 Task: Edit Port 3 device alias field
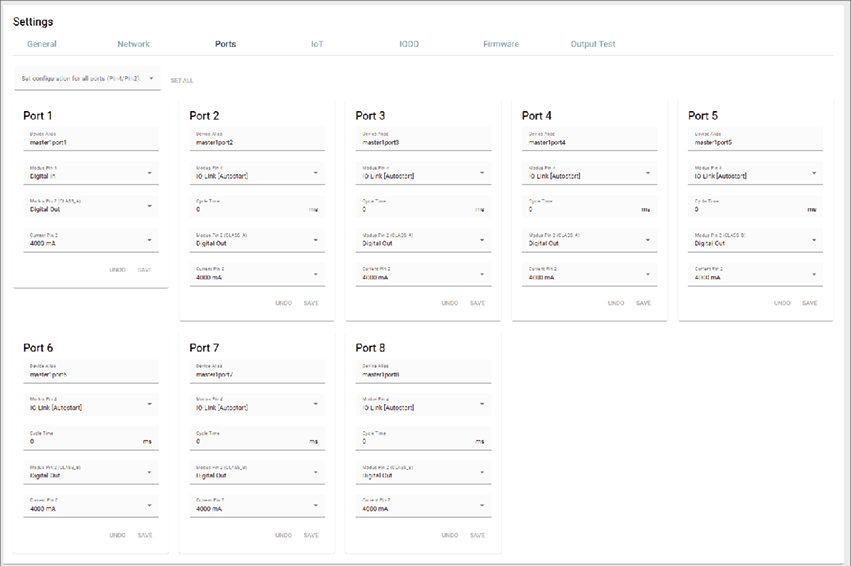tap(423, 139)
